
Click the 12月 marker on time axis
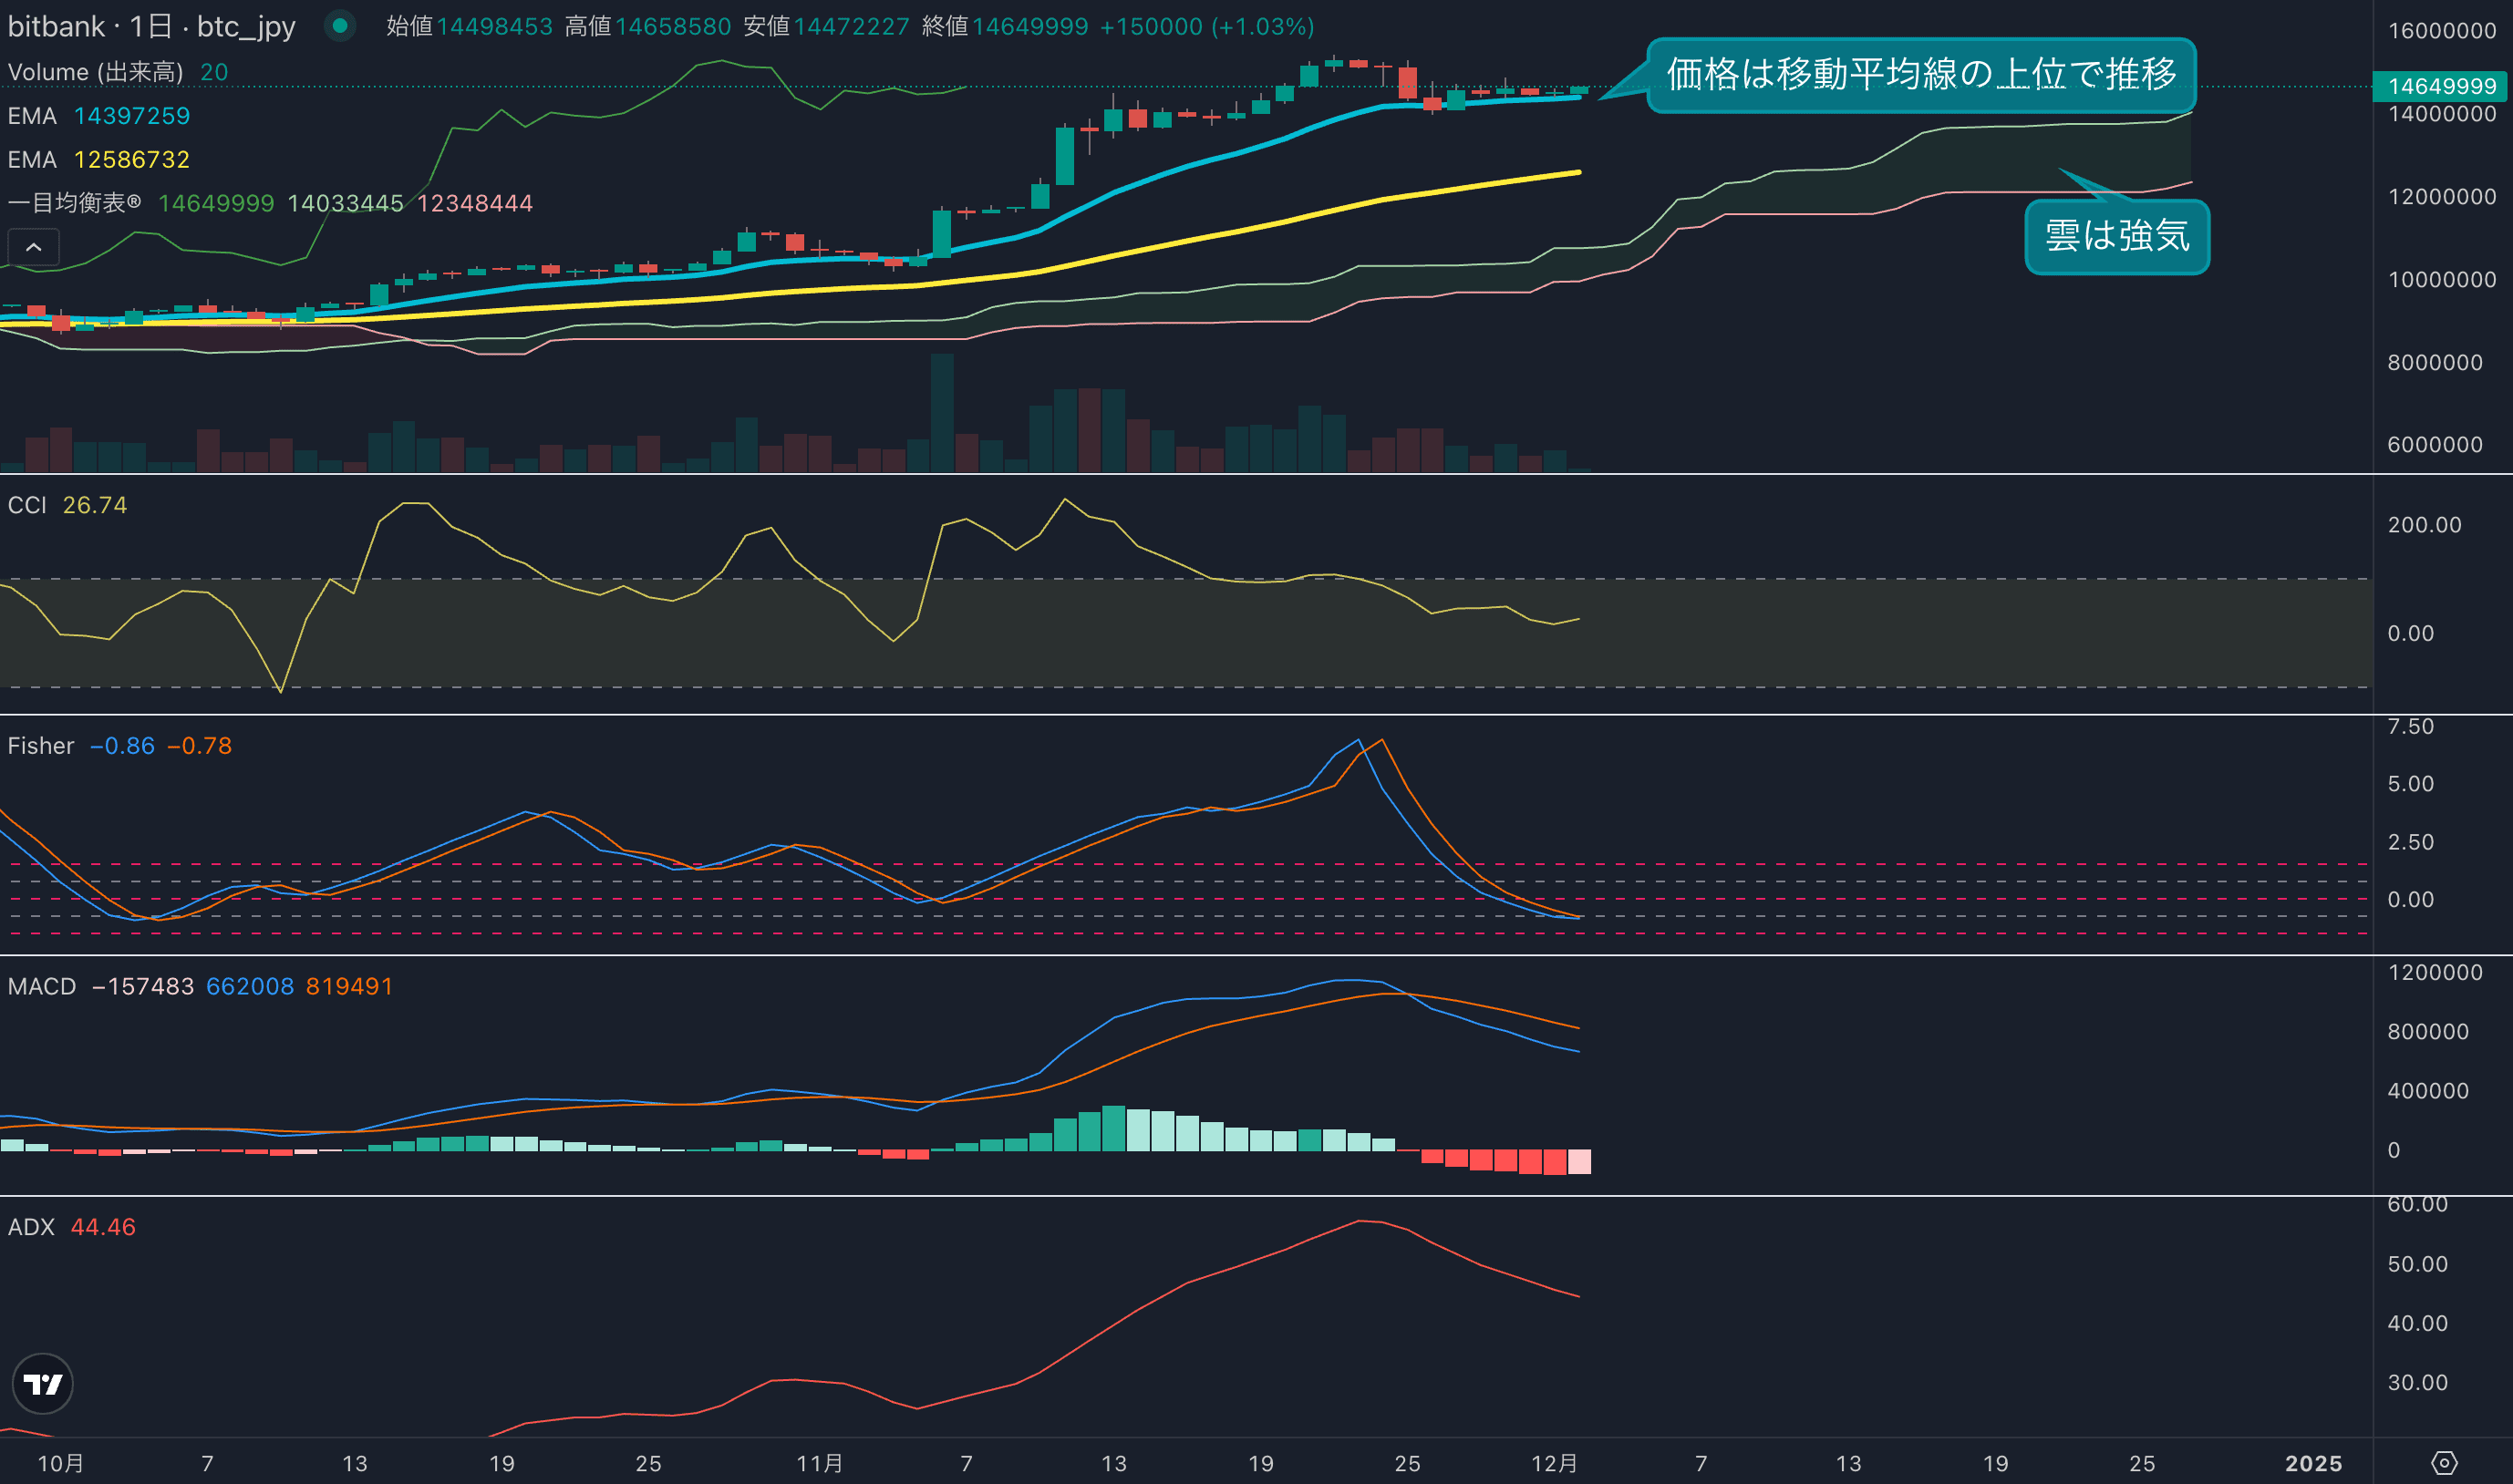(1554, 1463)
